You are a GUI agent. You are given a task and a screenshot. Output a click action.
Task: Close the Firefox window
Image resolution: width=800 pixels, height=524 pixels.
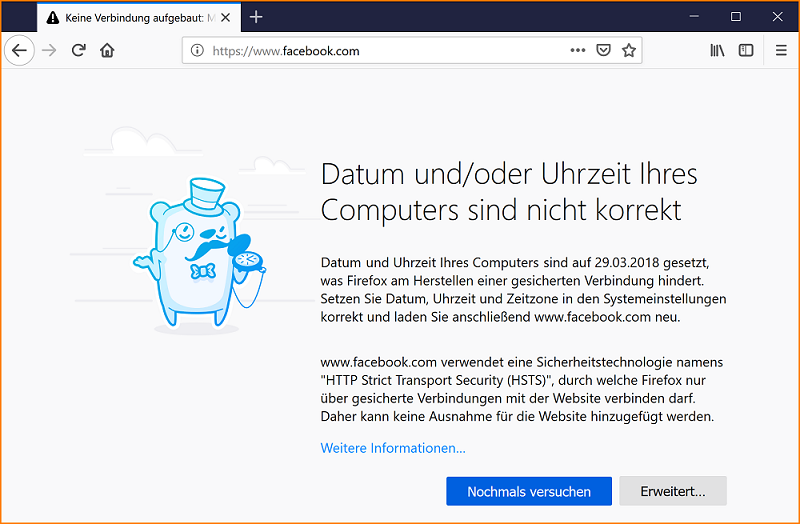point(778,16)
